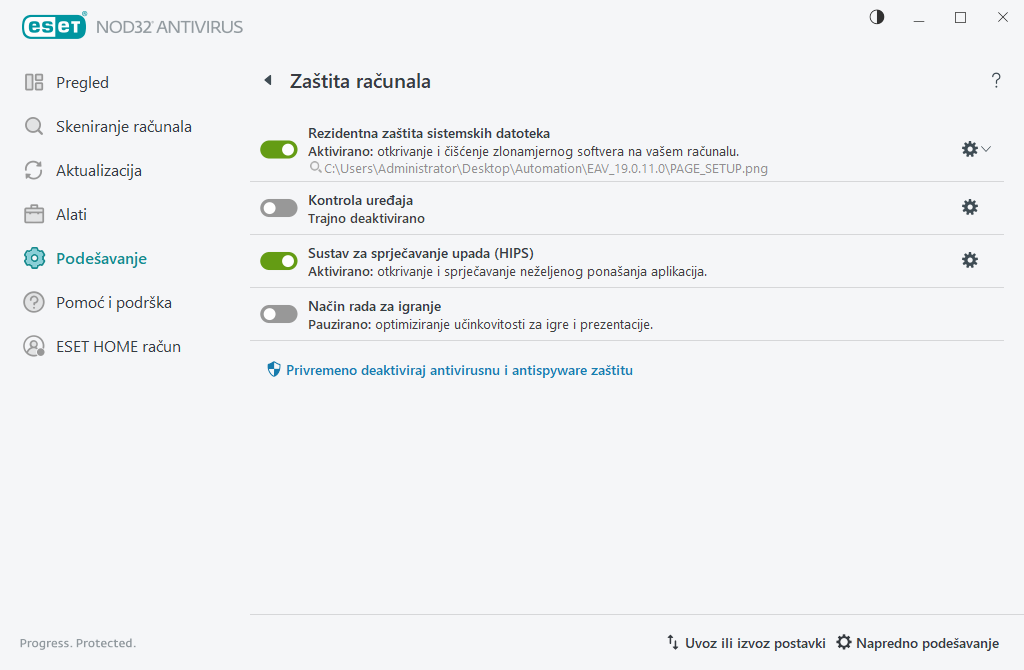The width and height of the screenshot is (1024, 670).
Task: Click the Aktualizacija refresh icon
Action: [x=33, y=170]
